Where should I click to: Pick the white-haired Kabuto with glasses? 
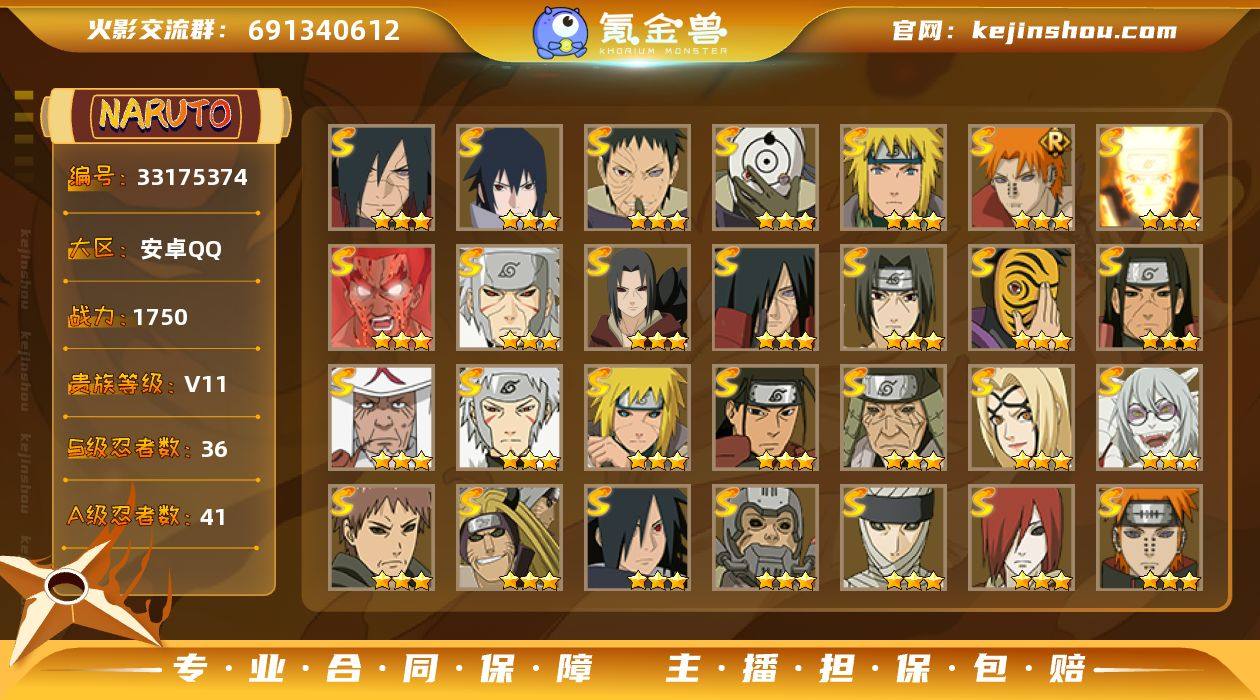point(1149,418)
